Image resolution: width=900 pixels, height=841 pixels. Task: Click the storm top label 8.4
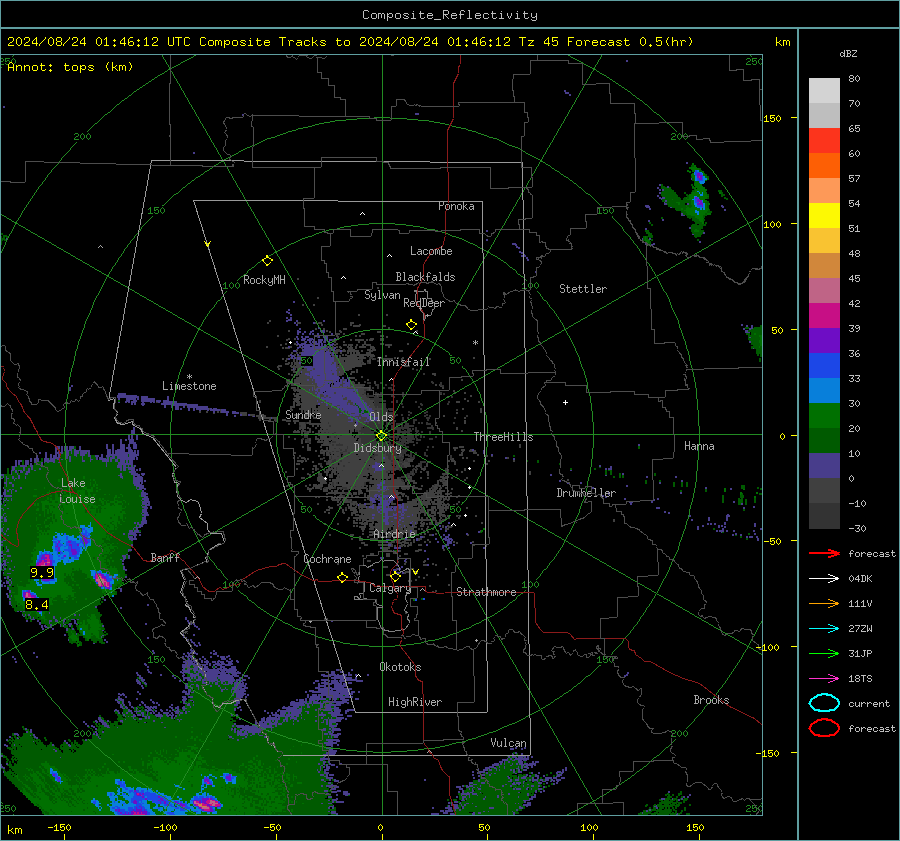coord(37,604)
